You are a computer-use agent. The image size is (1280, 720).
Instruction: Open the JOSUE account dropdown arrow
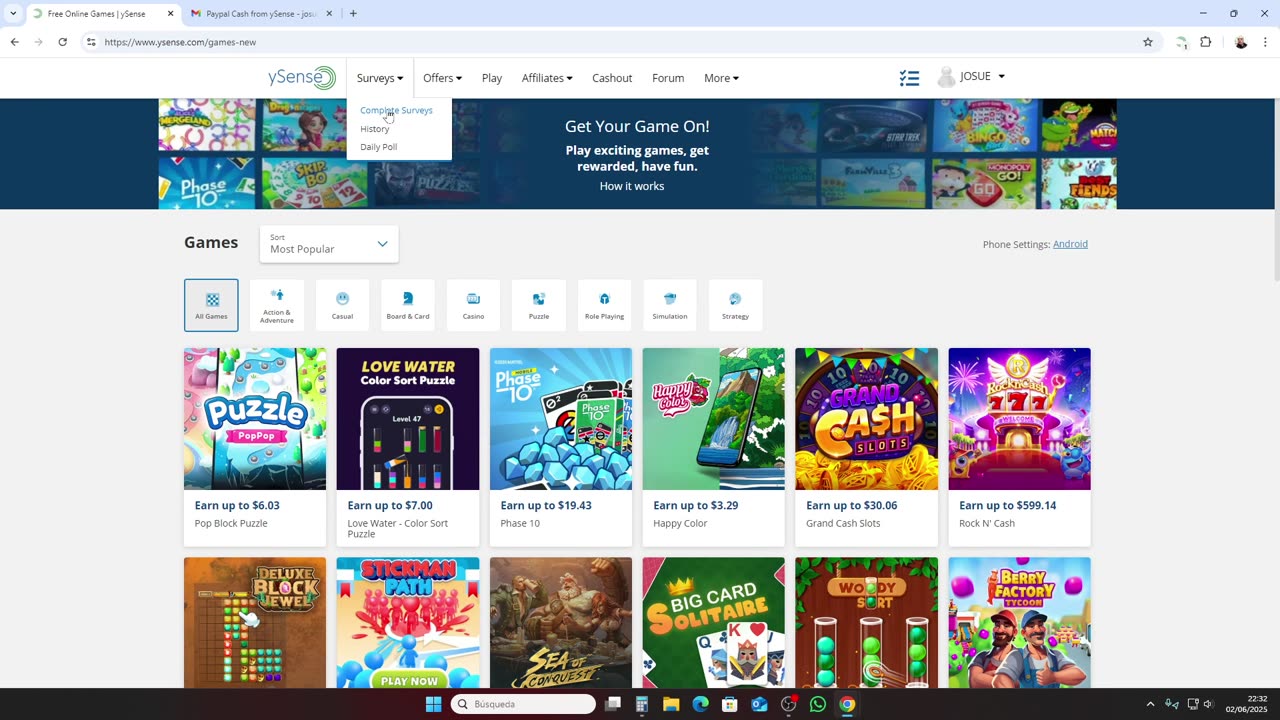[x=1001, y=77]
